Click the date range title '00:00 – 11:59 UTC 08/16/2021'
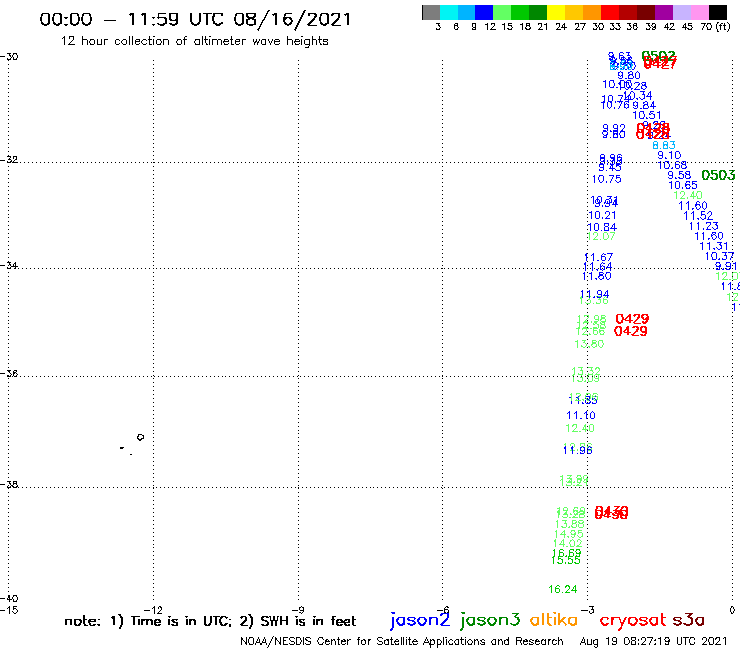The width and height of the screenshot is (740, 650). point(195,19)
